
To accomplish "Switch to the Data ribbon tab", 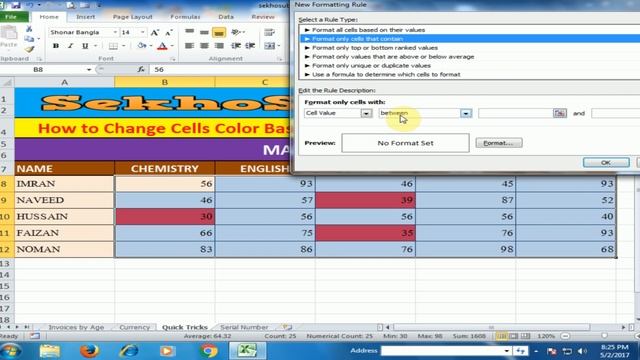I will [x=226, y=17].
